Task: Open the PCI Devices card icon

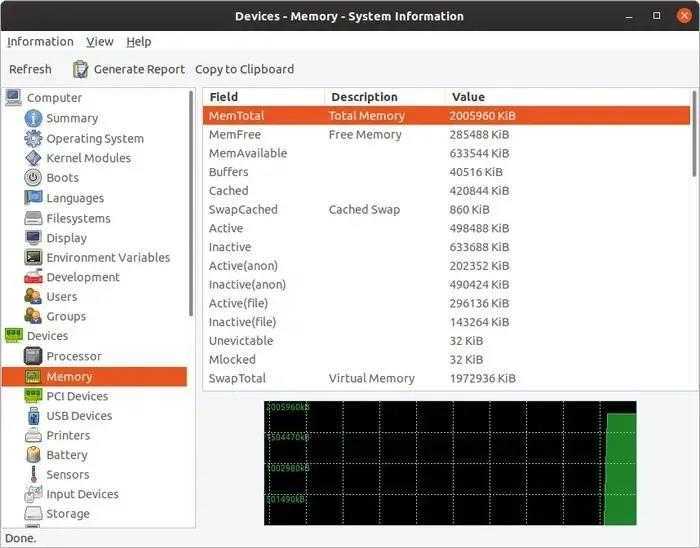Action: (x=33, y=396)
